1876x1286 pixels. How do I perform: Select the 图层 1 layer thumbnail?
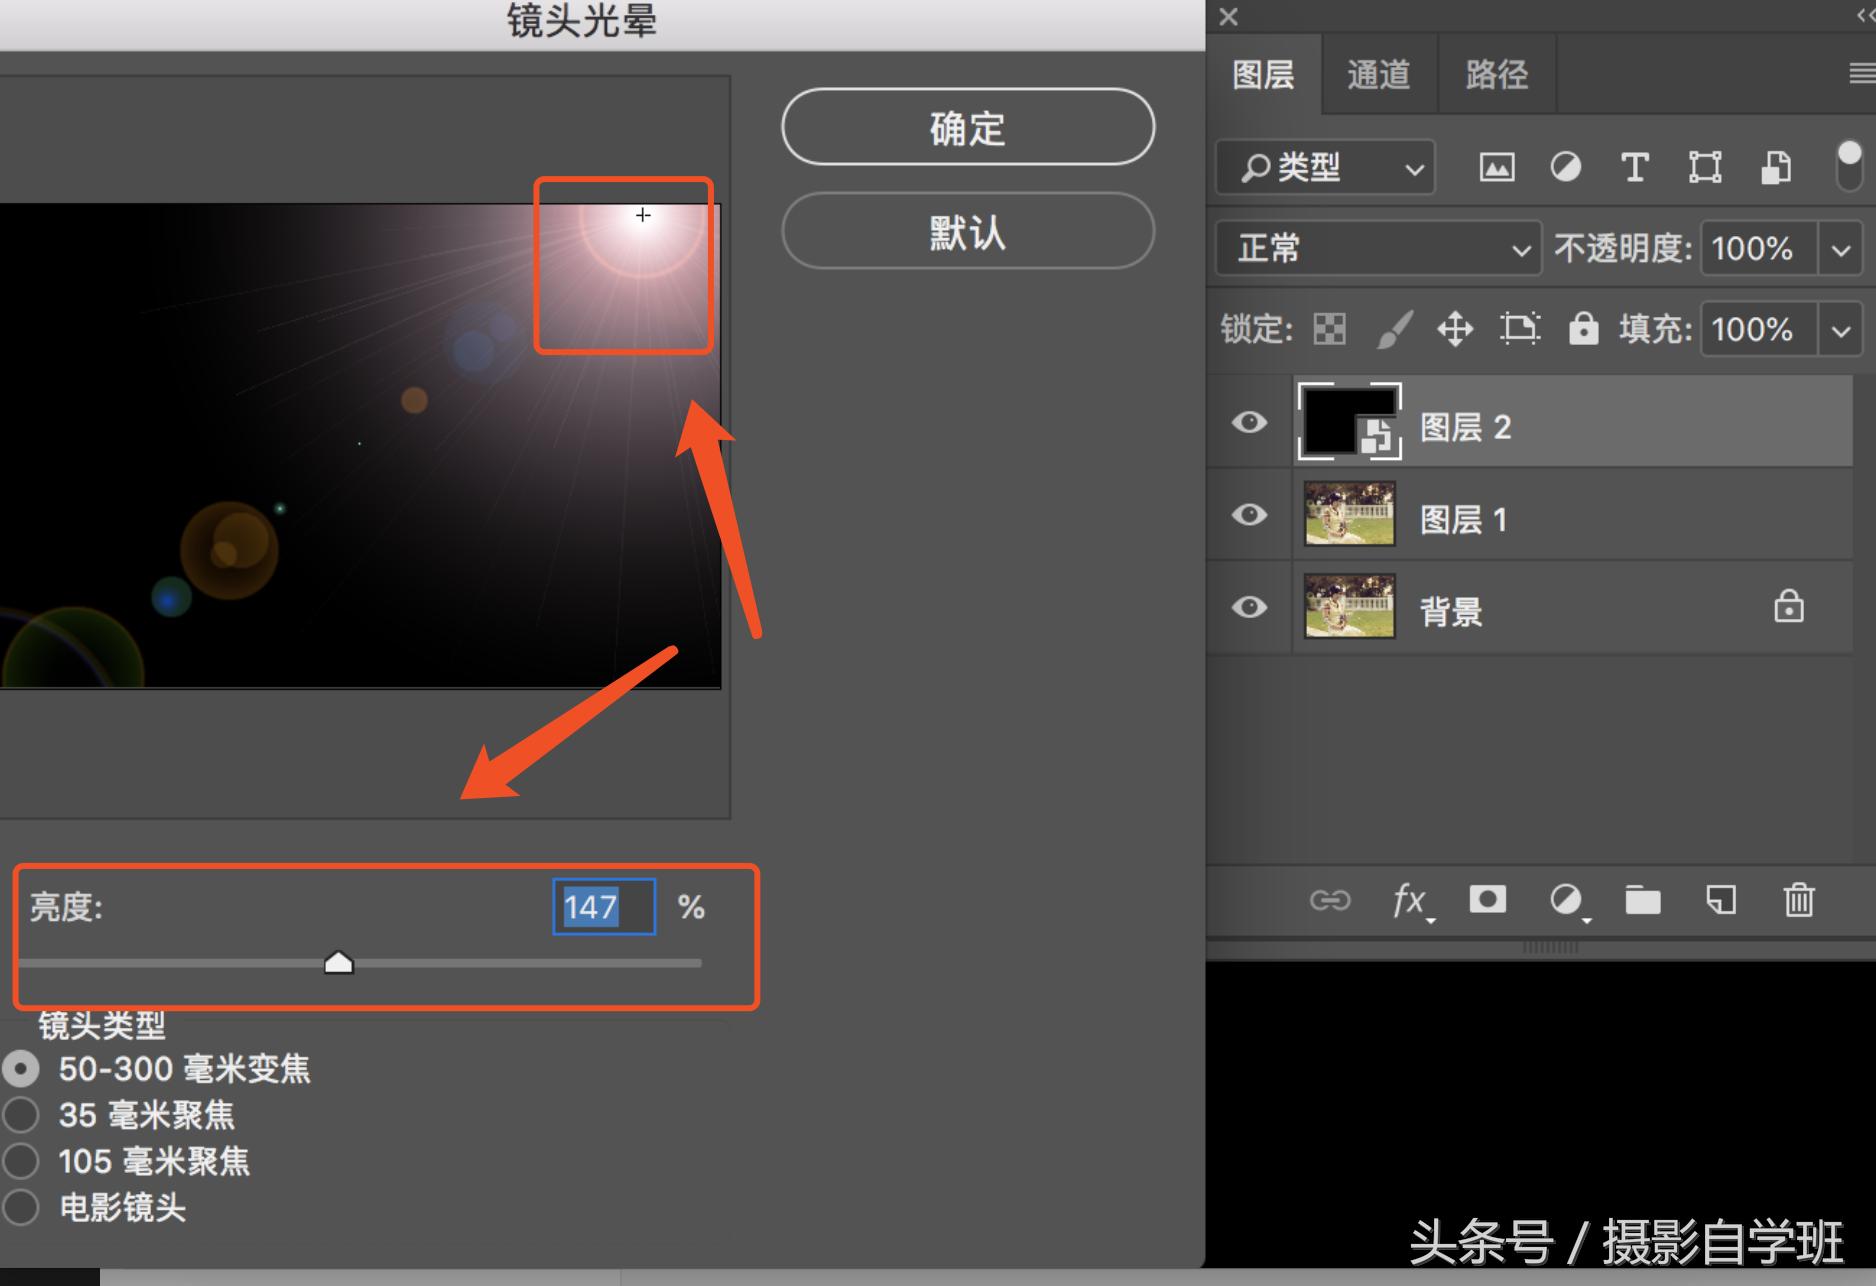[x=1348, y=515]
